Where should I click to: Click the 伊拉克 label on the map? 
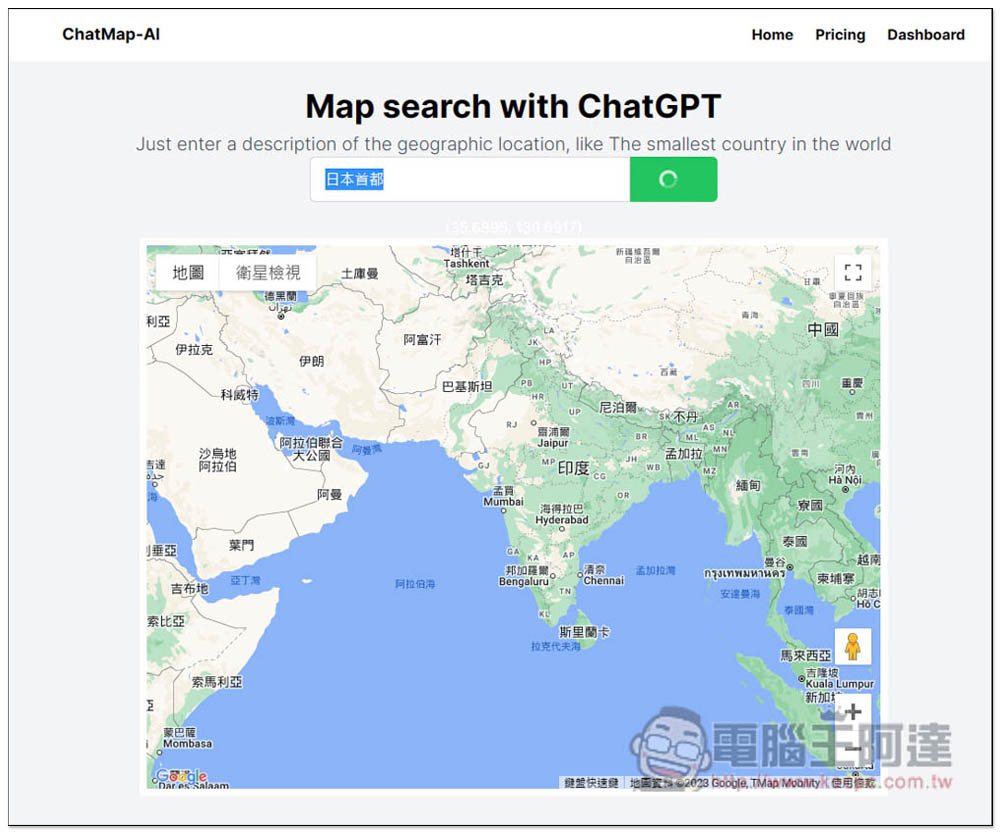coord(195,350)
